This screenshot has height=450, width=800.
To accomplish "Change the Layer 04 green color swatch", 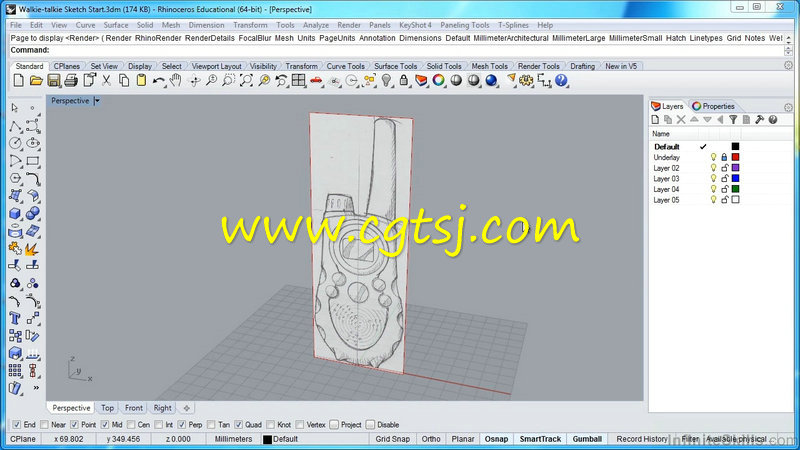I will click(735, 189).
